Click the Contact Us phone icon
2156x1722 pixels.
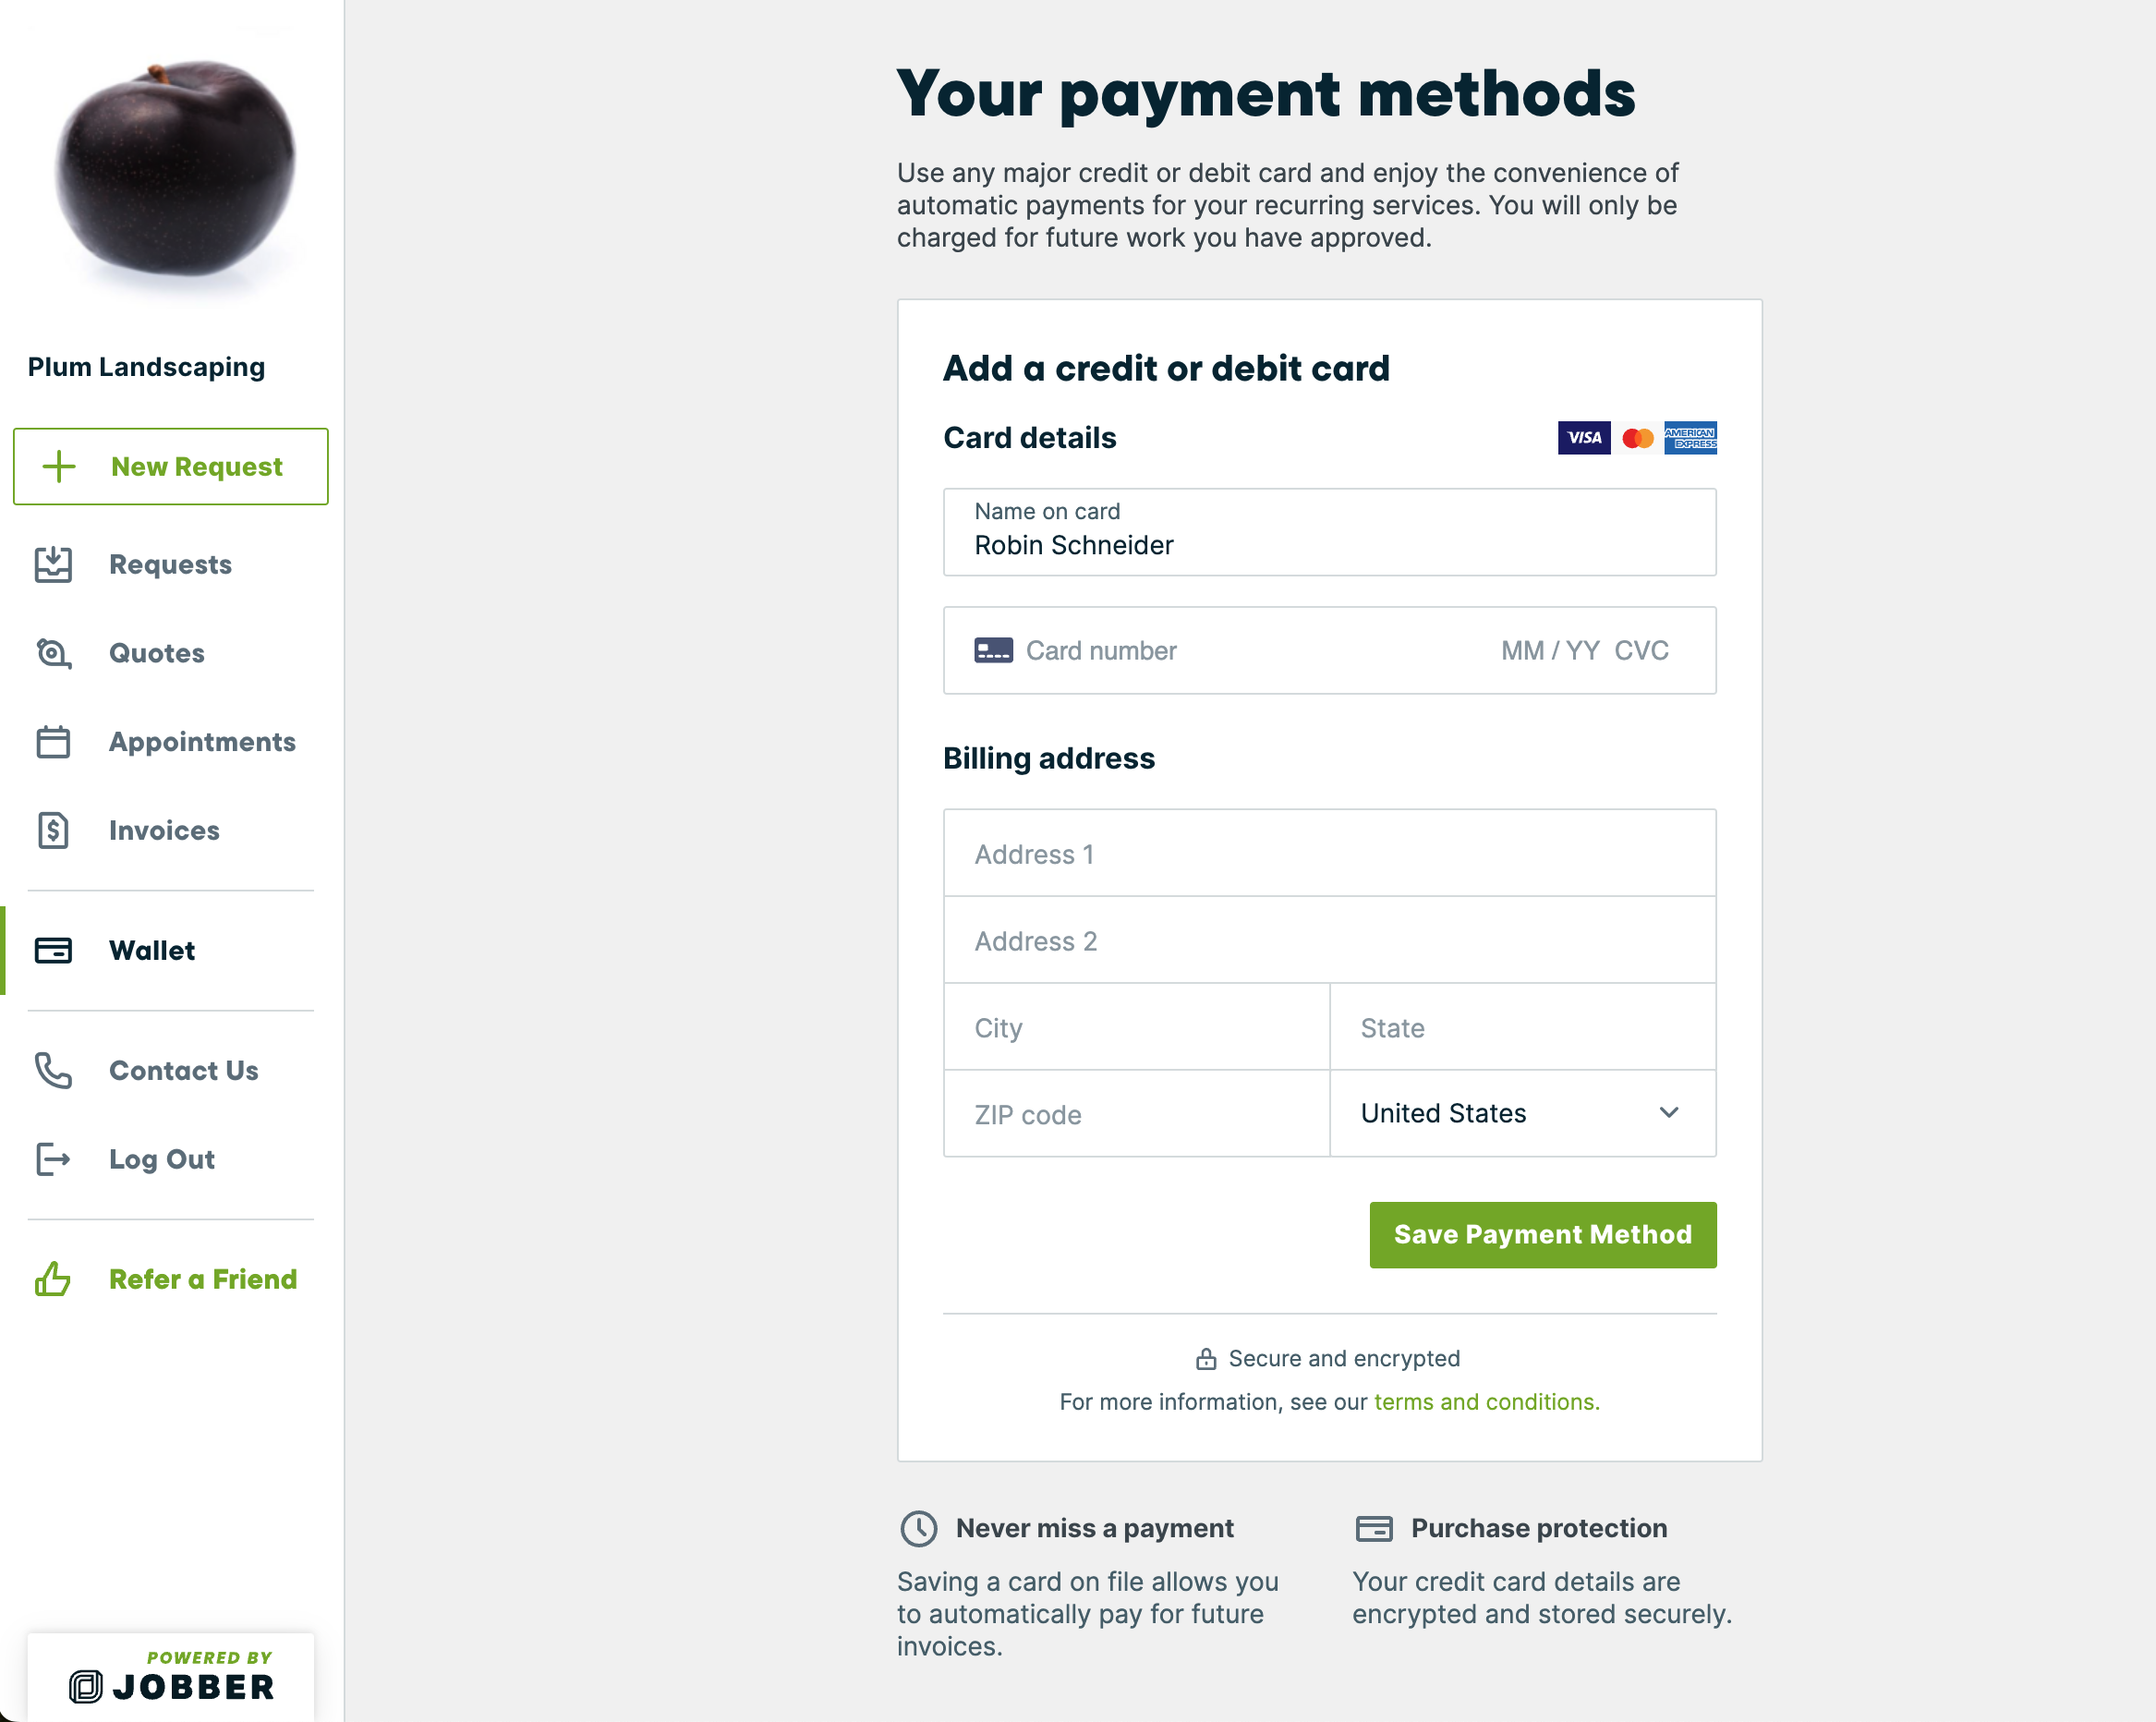(x=53, y=1070)
